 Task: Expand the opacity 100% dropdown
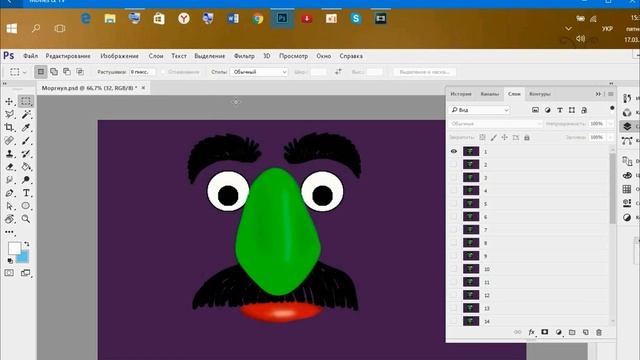tap(611, 124)
